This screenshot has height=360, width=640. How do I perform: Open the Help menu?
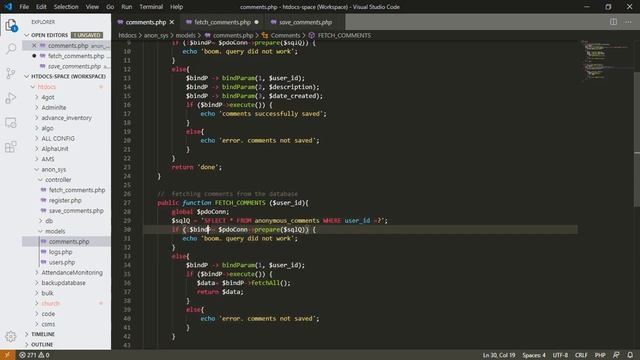point(176,7)
